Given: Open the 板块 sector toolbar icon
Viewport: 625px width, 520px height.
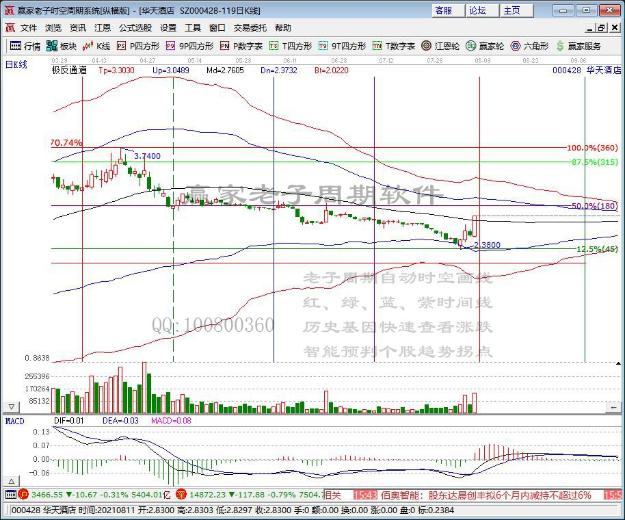Looking at the screenshot, I should pos(62,46).
